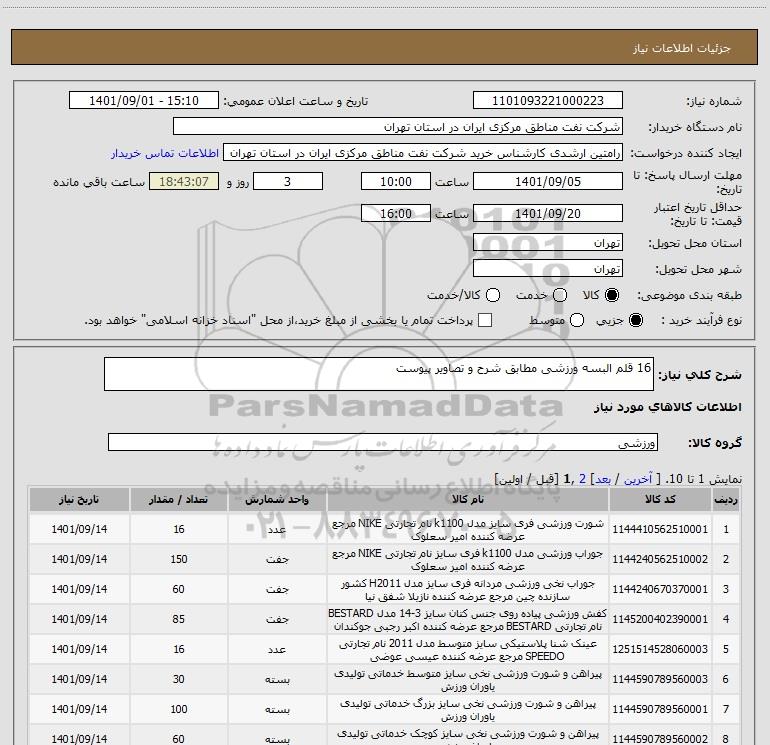Jump to آخرین (last) page link
770x745 pixels.
pyautogui.click(x=638, y=479)
